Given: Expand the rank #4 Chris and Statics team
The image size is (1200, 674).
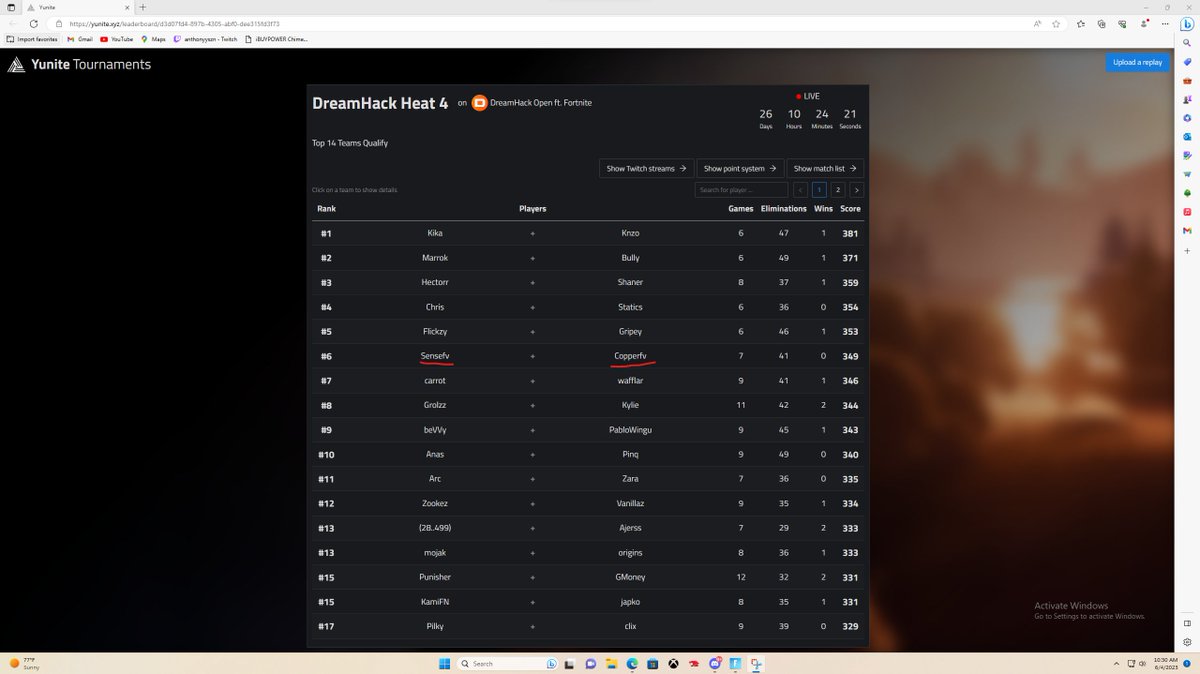Looking at the screenshot, I should (x=588, y=307).
